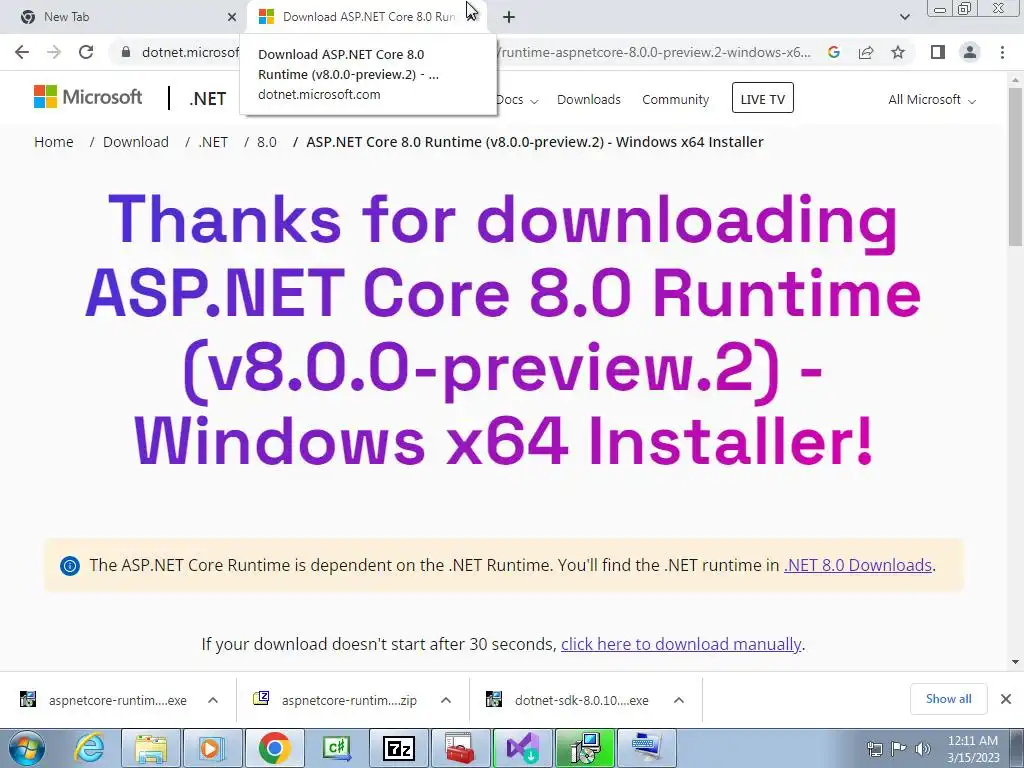Open Windows Explorer folder from taskbar
This screenshot has height=768, width=1024.
(x=151, y=748)
